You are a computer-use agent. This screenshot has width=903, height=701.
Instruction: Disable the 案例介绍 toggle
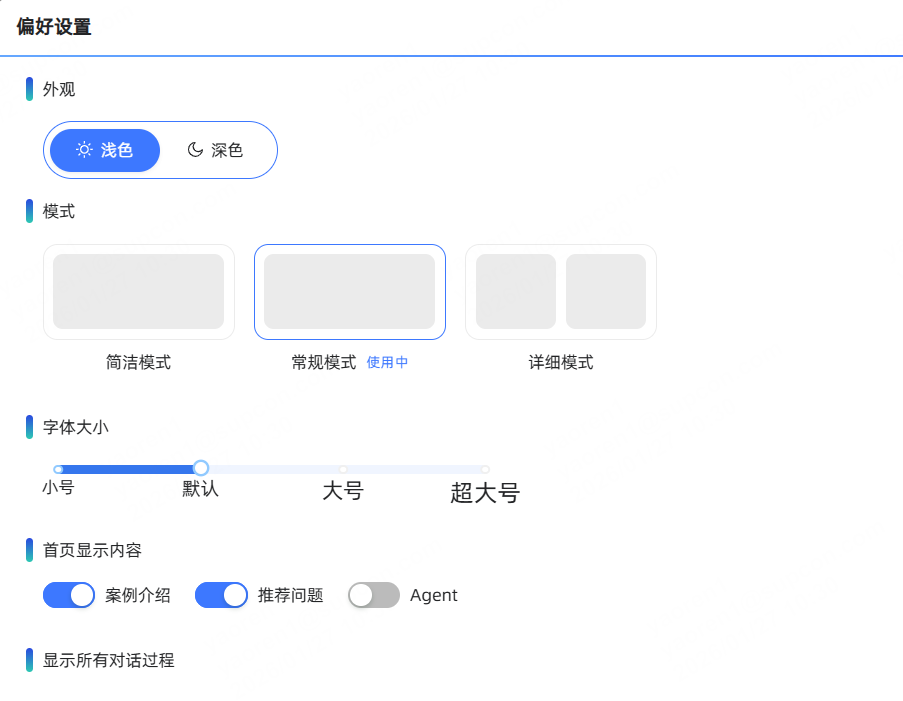point(68,595)
